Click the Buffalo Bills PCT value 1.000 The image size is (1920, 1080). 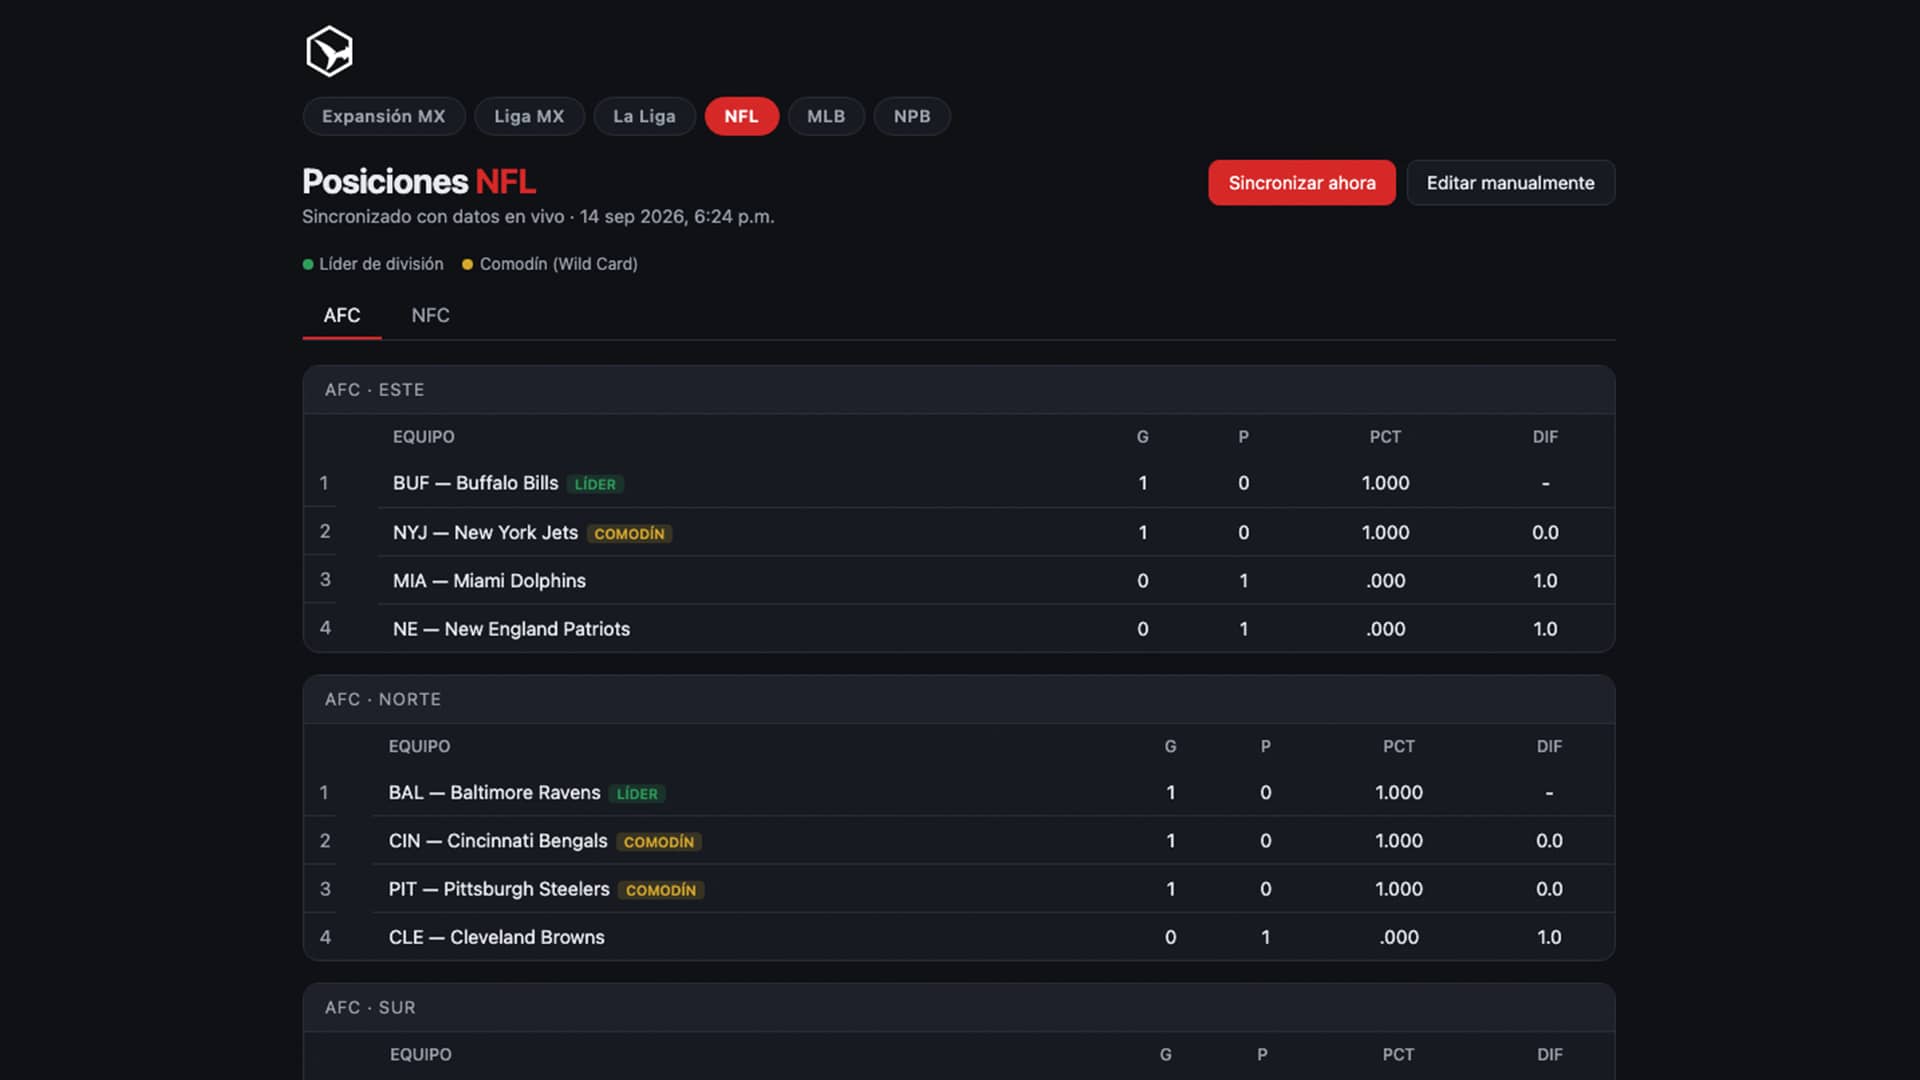coord(1385,483)
